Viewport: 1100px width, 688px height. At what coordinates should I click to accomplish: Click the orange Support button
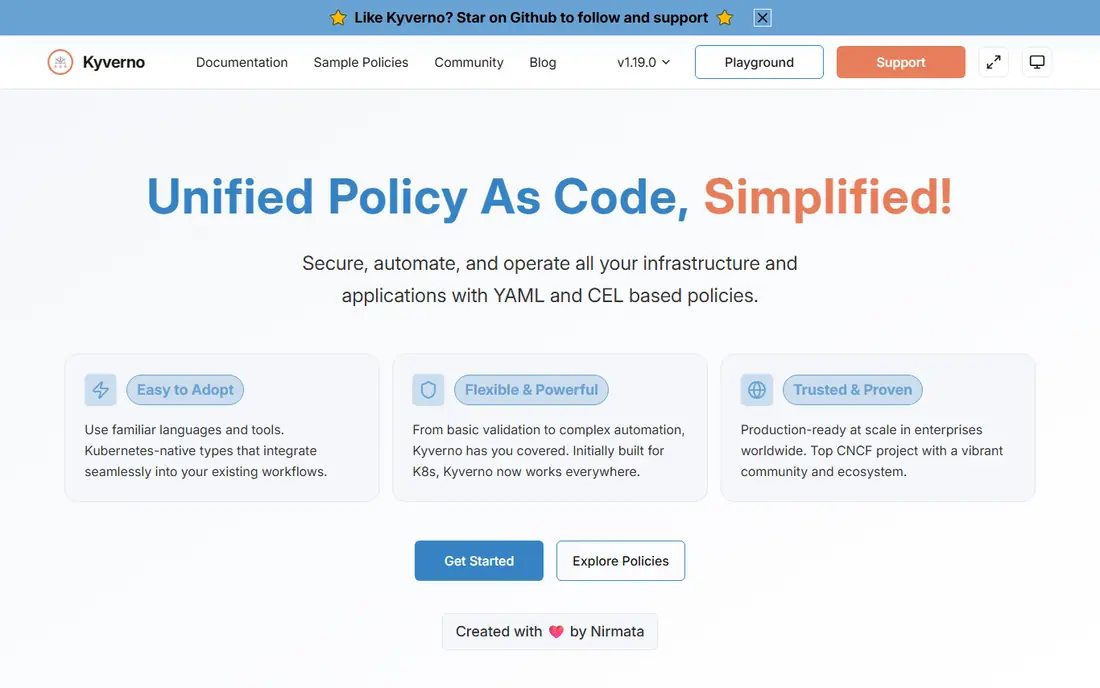pyautogui.click(x=901, y=62)
